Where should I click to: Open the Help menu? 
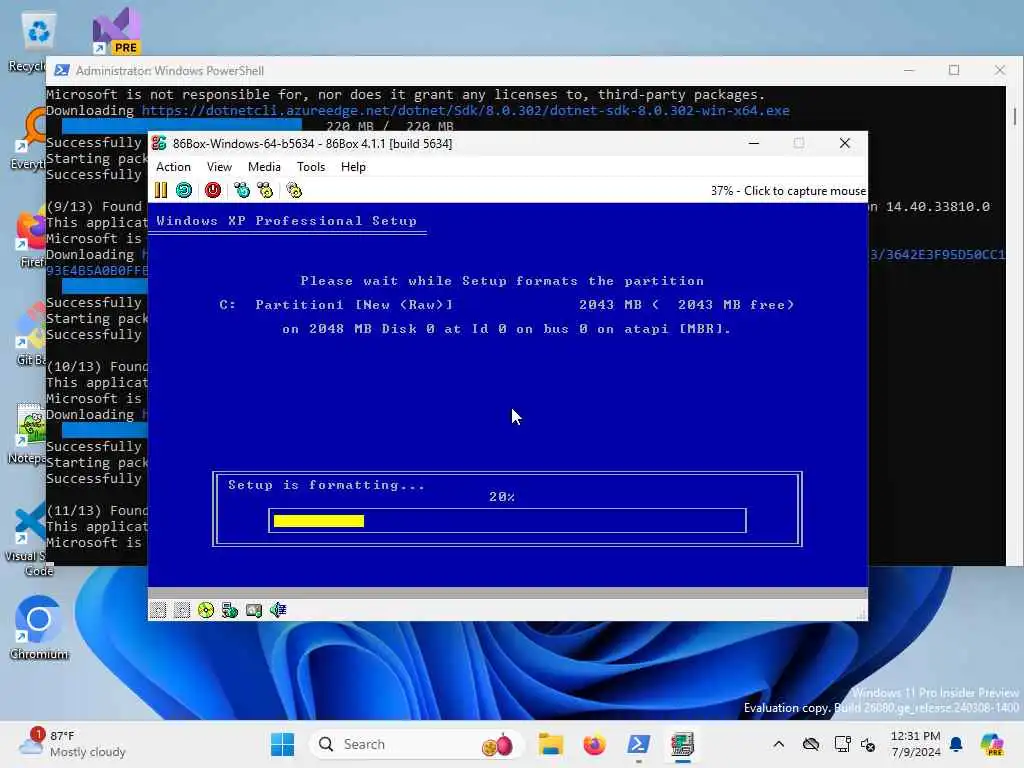pos(353,167)
